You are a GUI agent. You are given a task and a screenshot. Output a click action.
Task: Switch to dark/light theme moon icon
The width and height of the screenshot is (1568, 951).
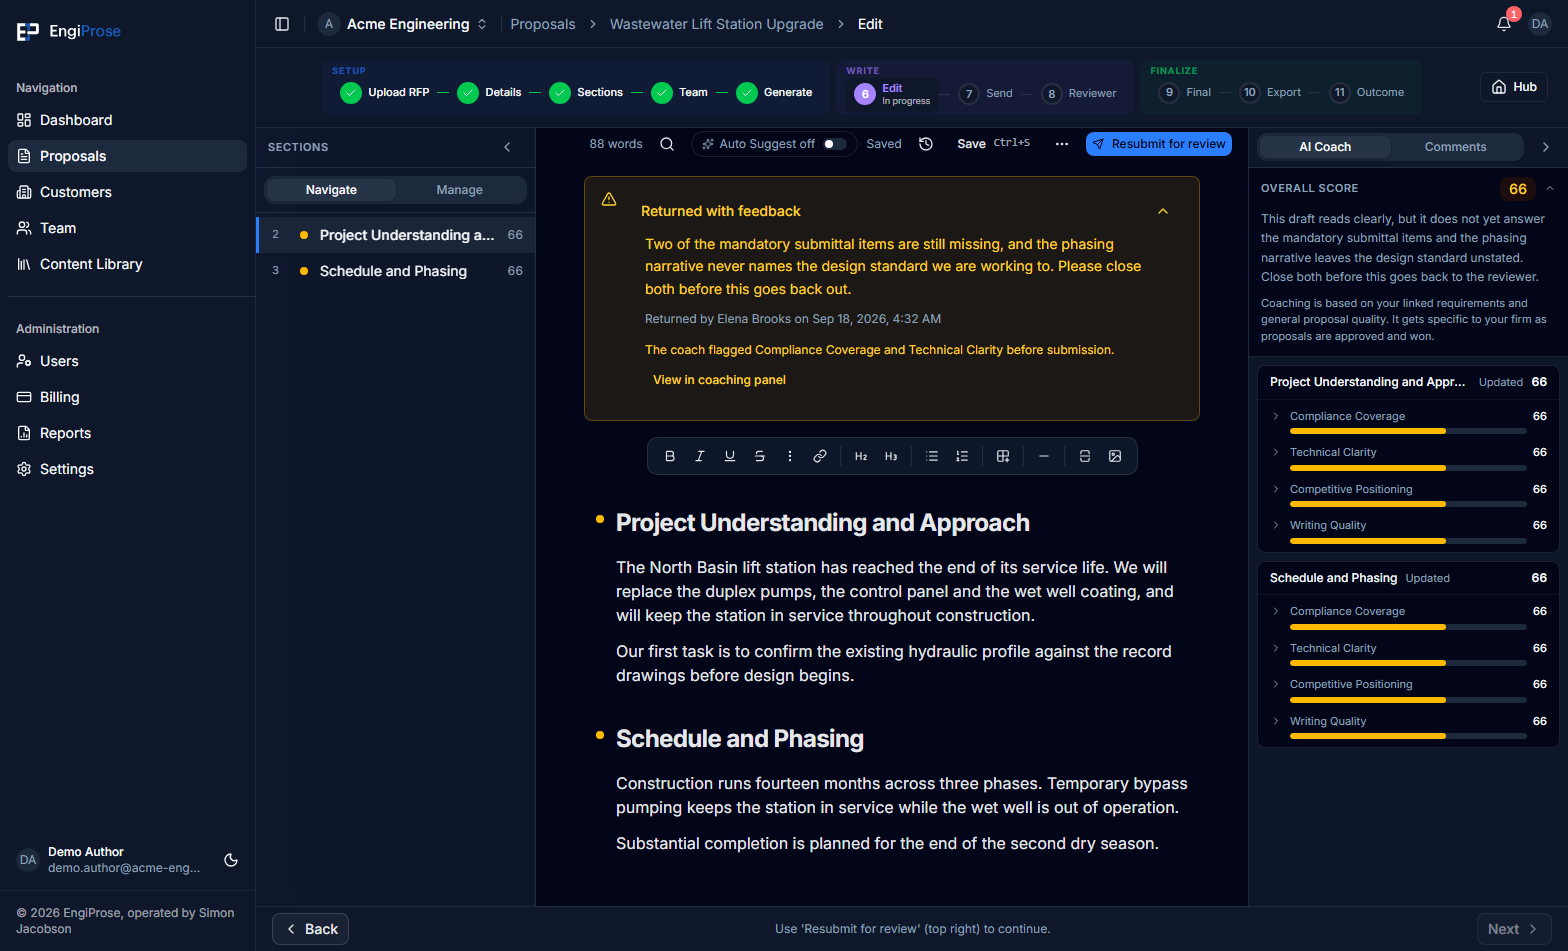pyautogui.click(x=231, y=860)
